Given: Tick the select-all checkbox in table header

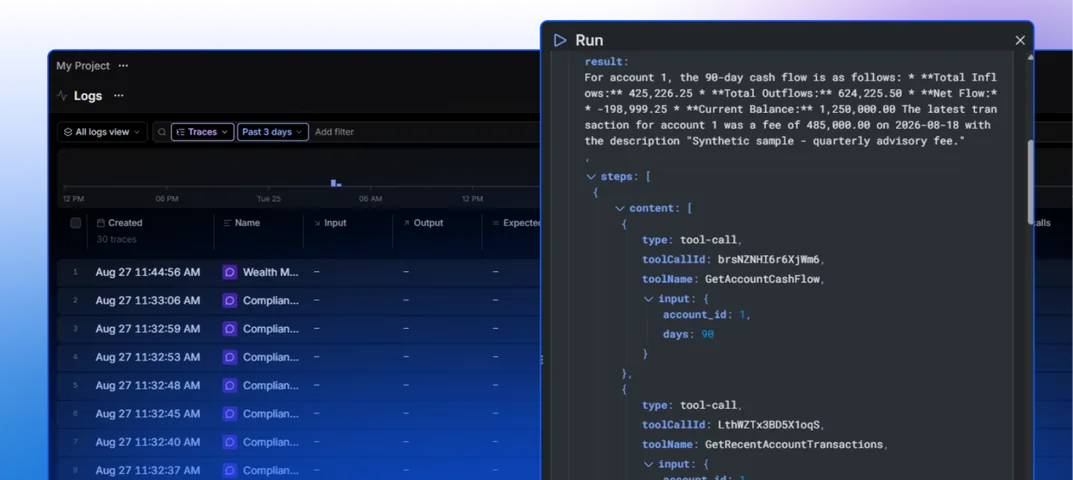Looking at the screenshot, I should 76,223.
